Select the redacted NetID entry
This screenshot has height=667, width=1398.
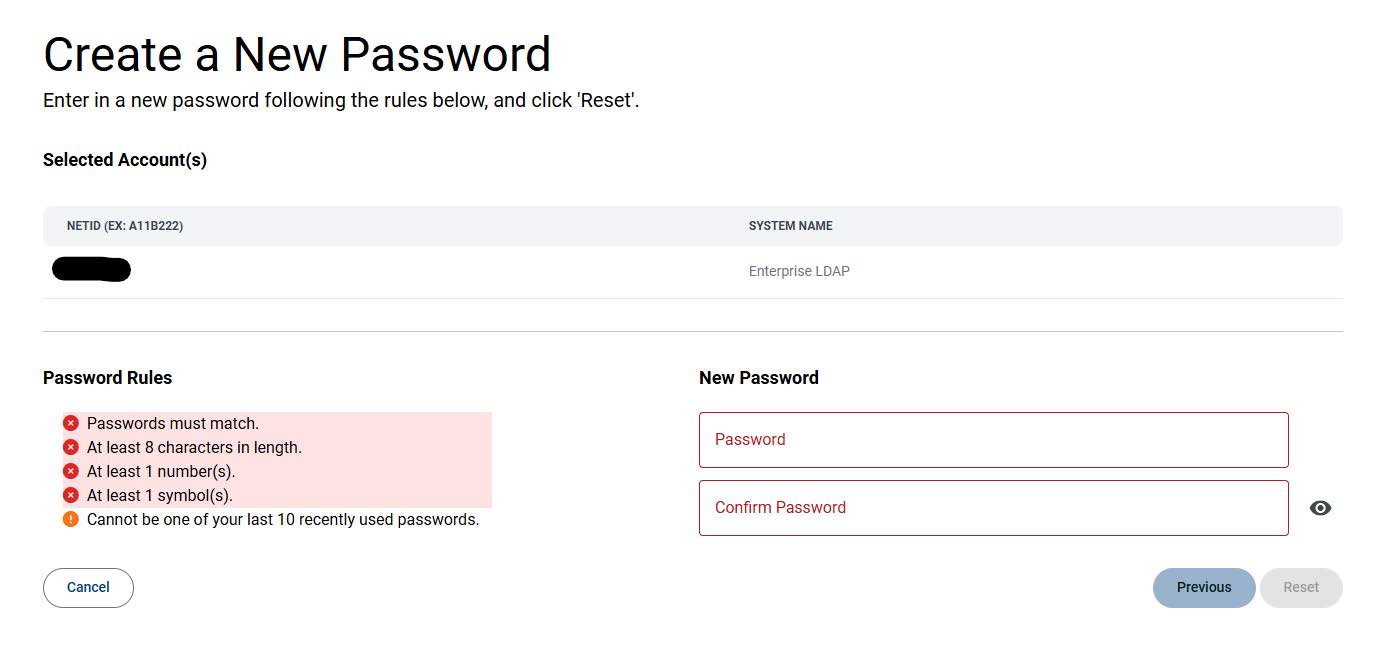point(90,269)
